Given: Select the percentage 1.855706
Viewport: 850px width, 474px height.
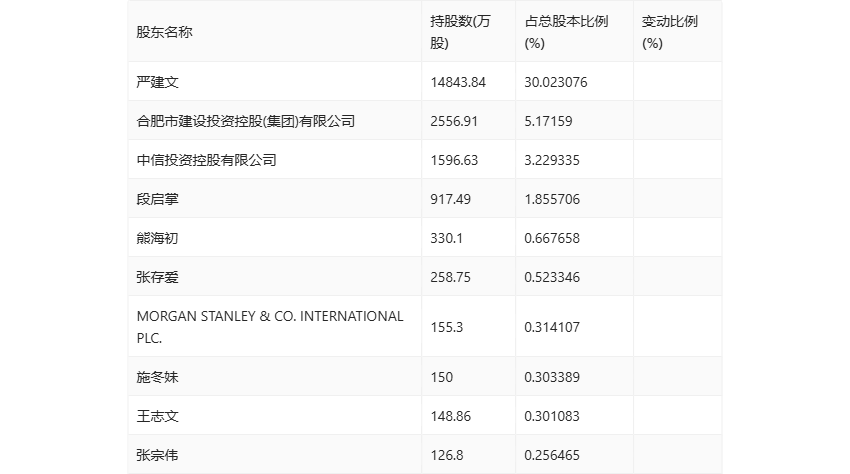Looking at the screenshot, I should (x=552, y=199).
